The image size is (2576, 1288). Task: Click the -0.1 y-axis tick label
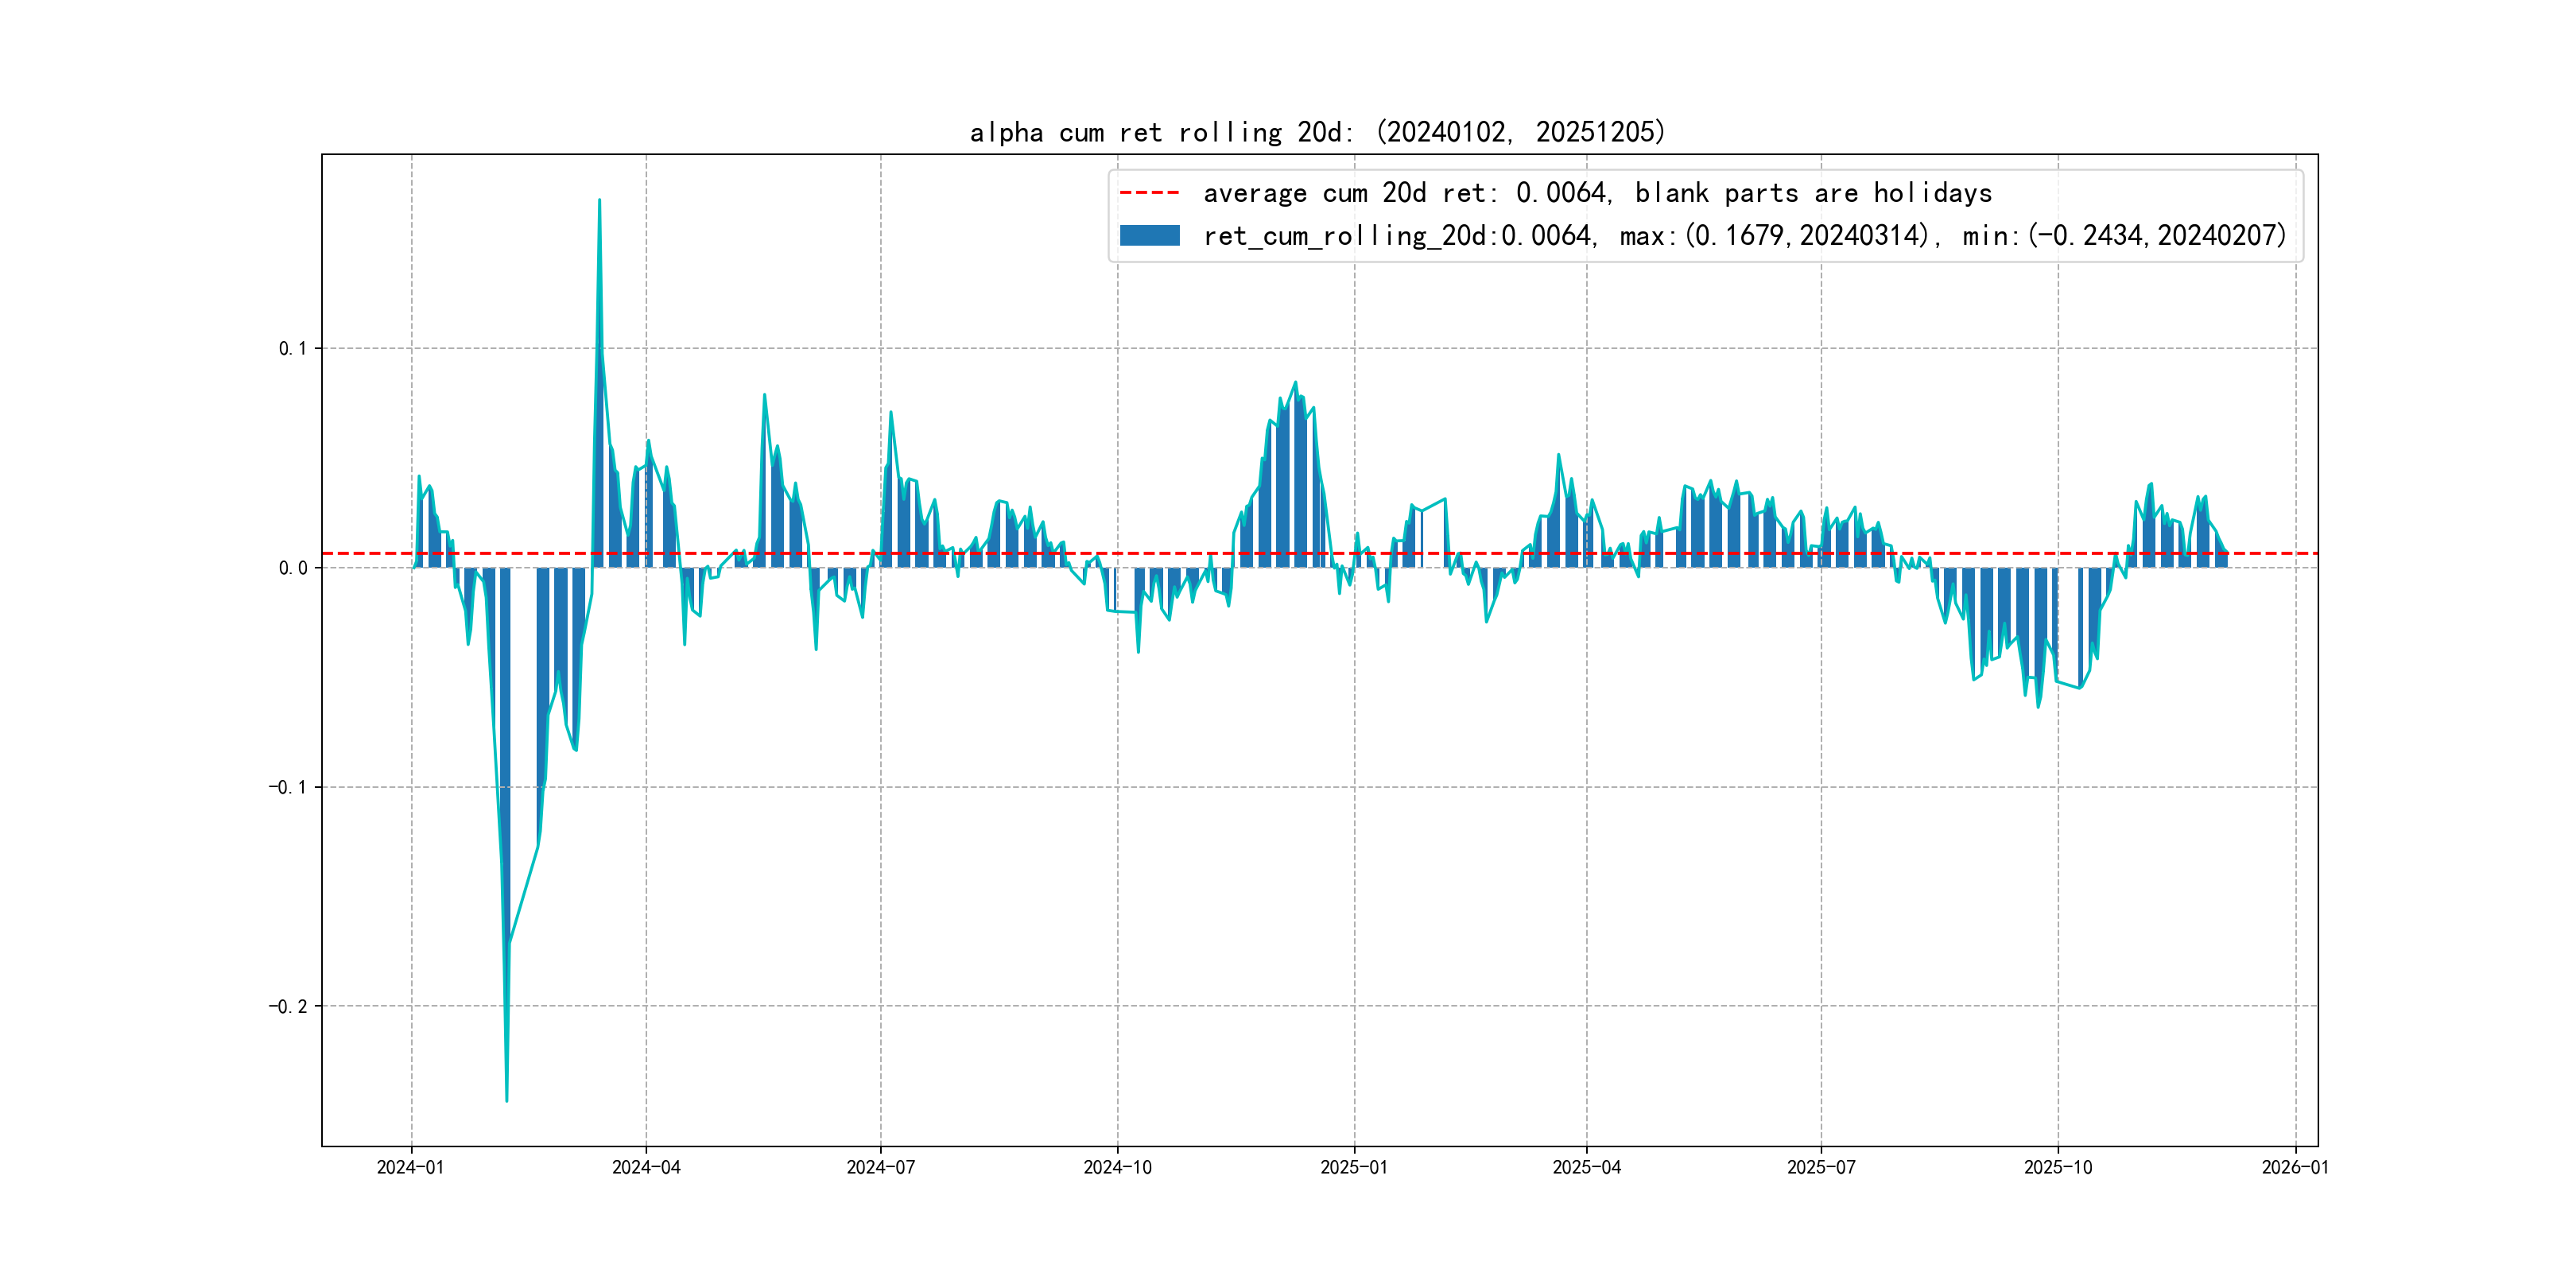(287, 787)
